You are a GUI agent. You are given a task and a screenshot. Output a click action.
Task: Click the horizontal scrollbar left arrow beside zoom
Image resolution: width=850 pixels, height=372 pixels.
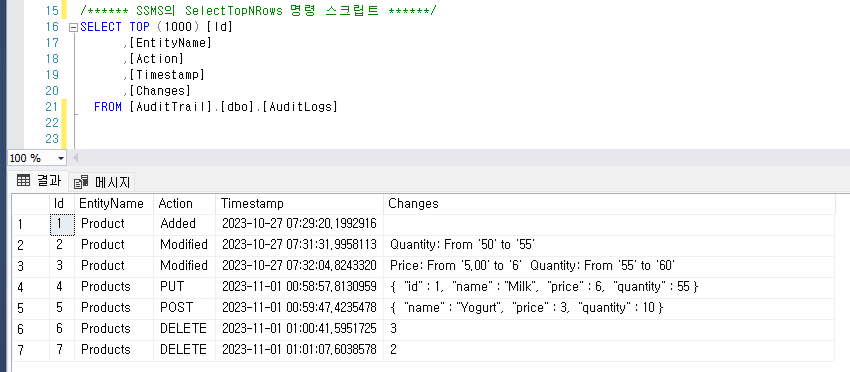pos(75,158)
